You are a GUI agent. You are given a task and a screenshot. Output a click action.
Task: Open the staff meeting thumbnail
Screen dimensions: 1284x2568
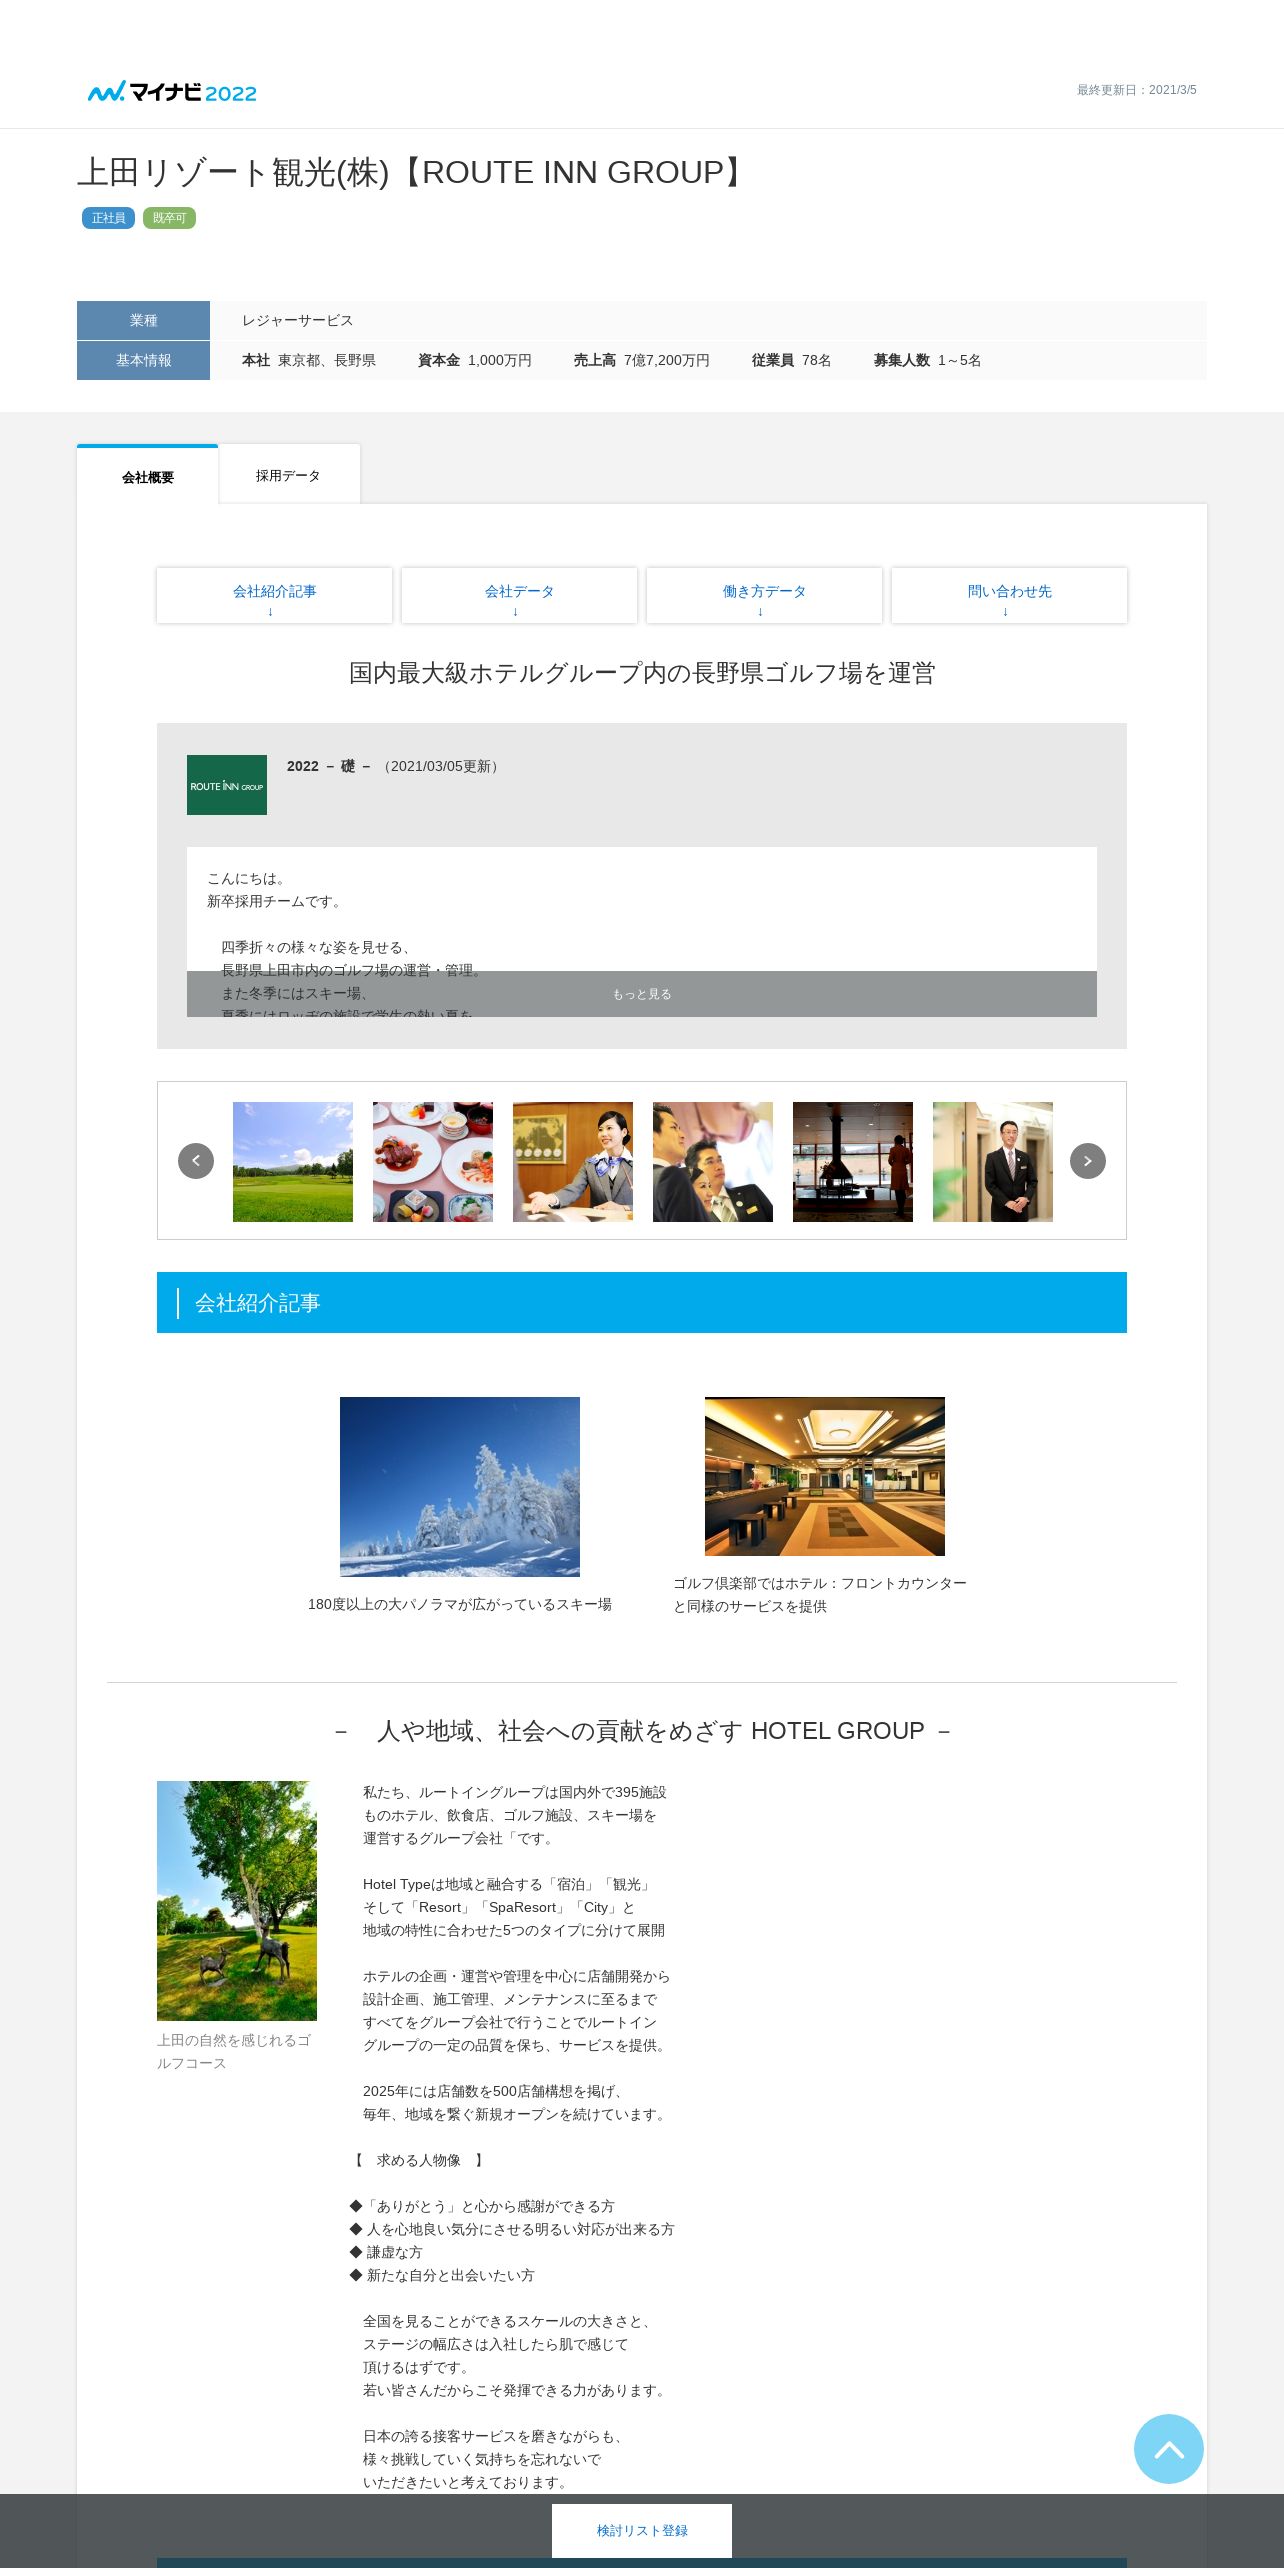click(713, 1162)
